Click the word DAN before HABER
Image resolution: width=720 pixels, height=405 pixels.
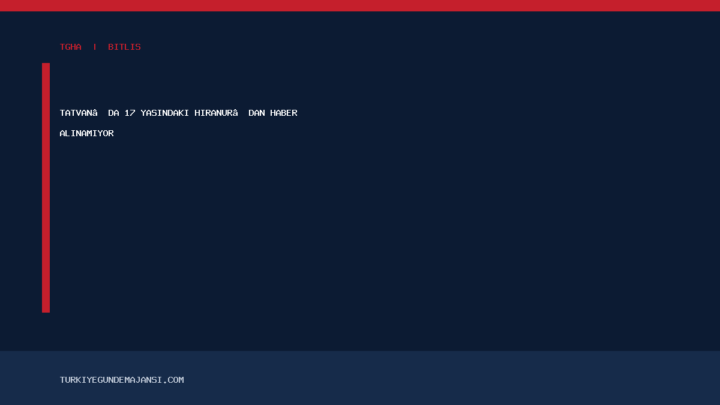pos(257,113)
